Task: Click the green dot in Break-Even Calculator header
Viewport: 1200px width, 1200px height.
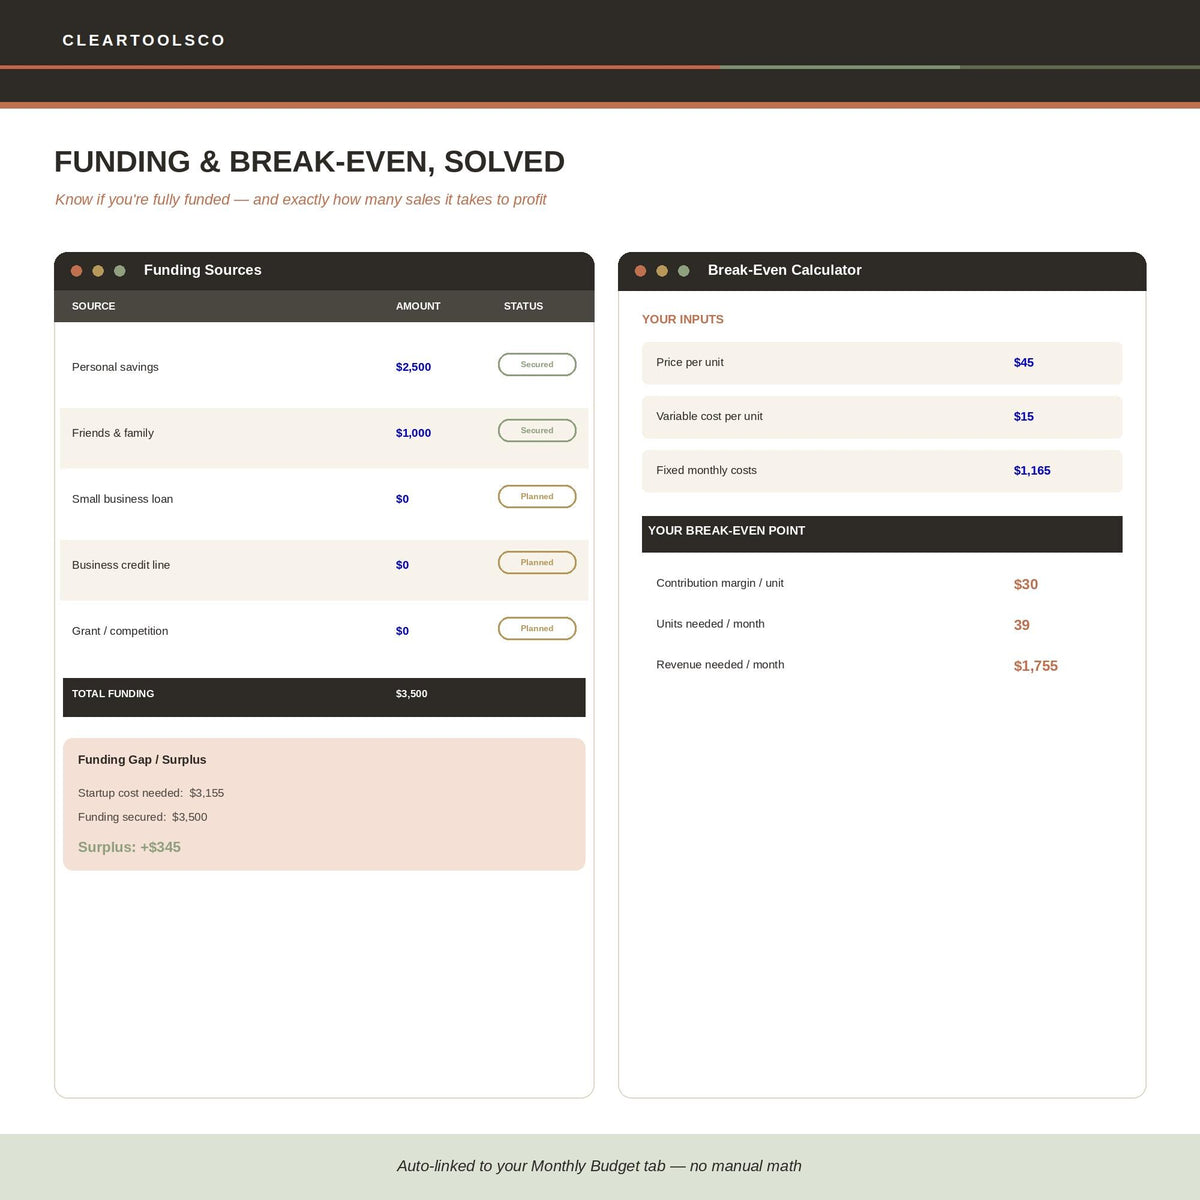Action: pos(684,271)
